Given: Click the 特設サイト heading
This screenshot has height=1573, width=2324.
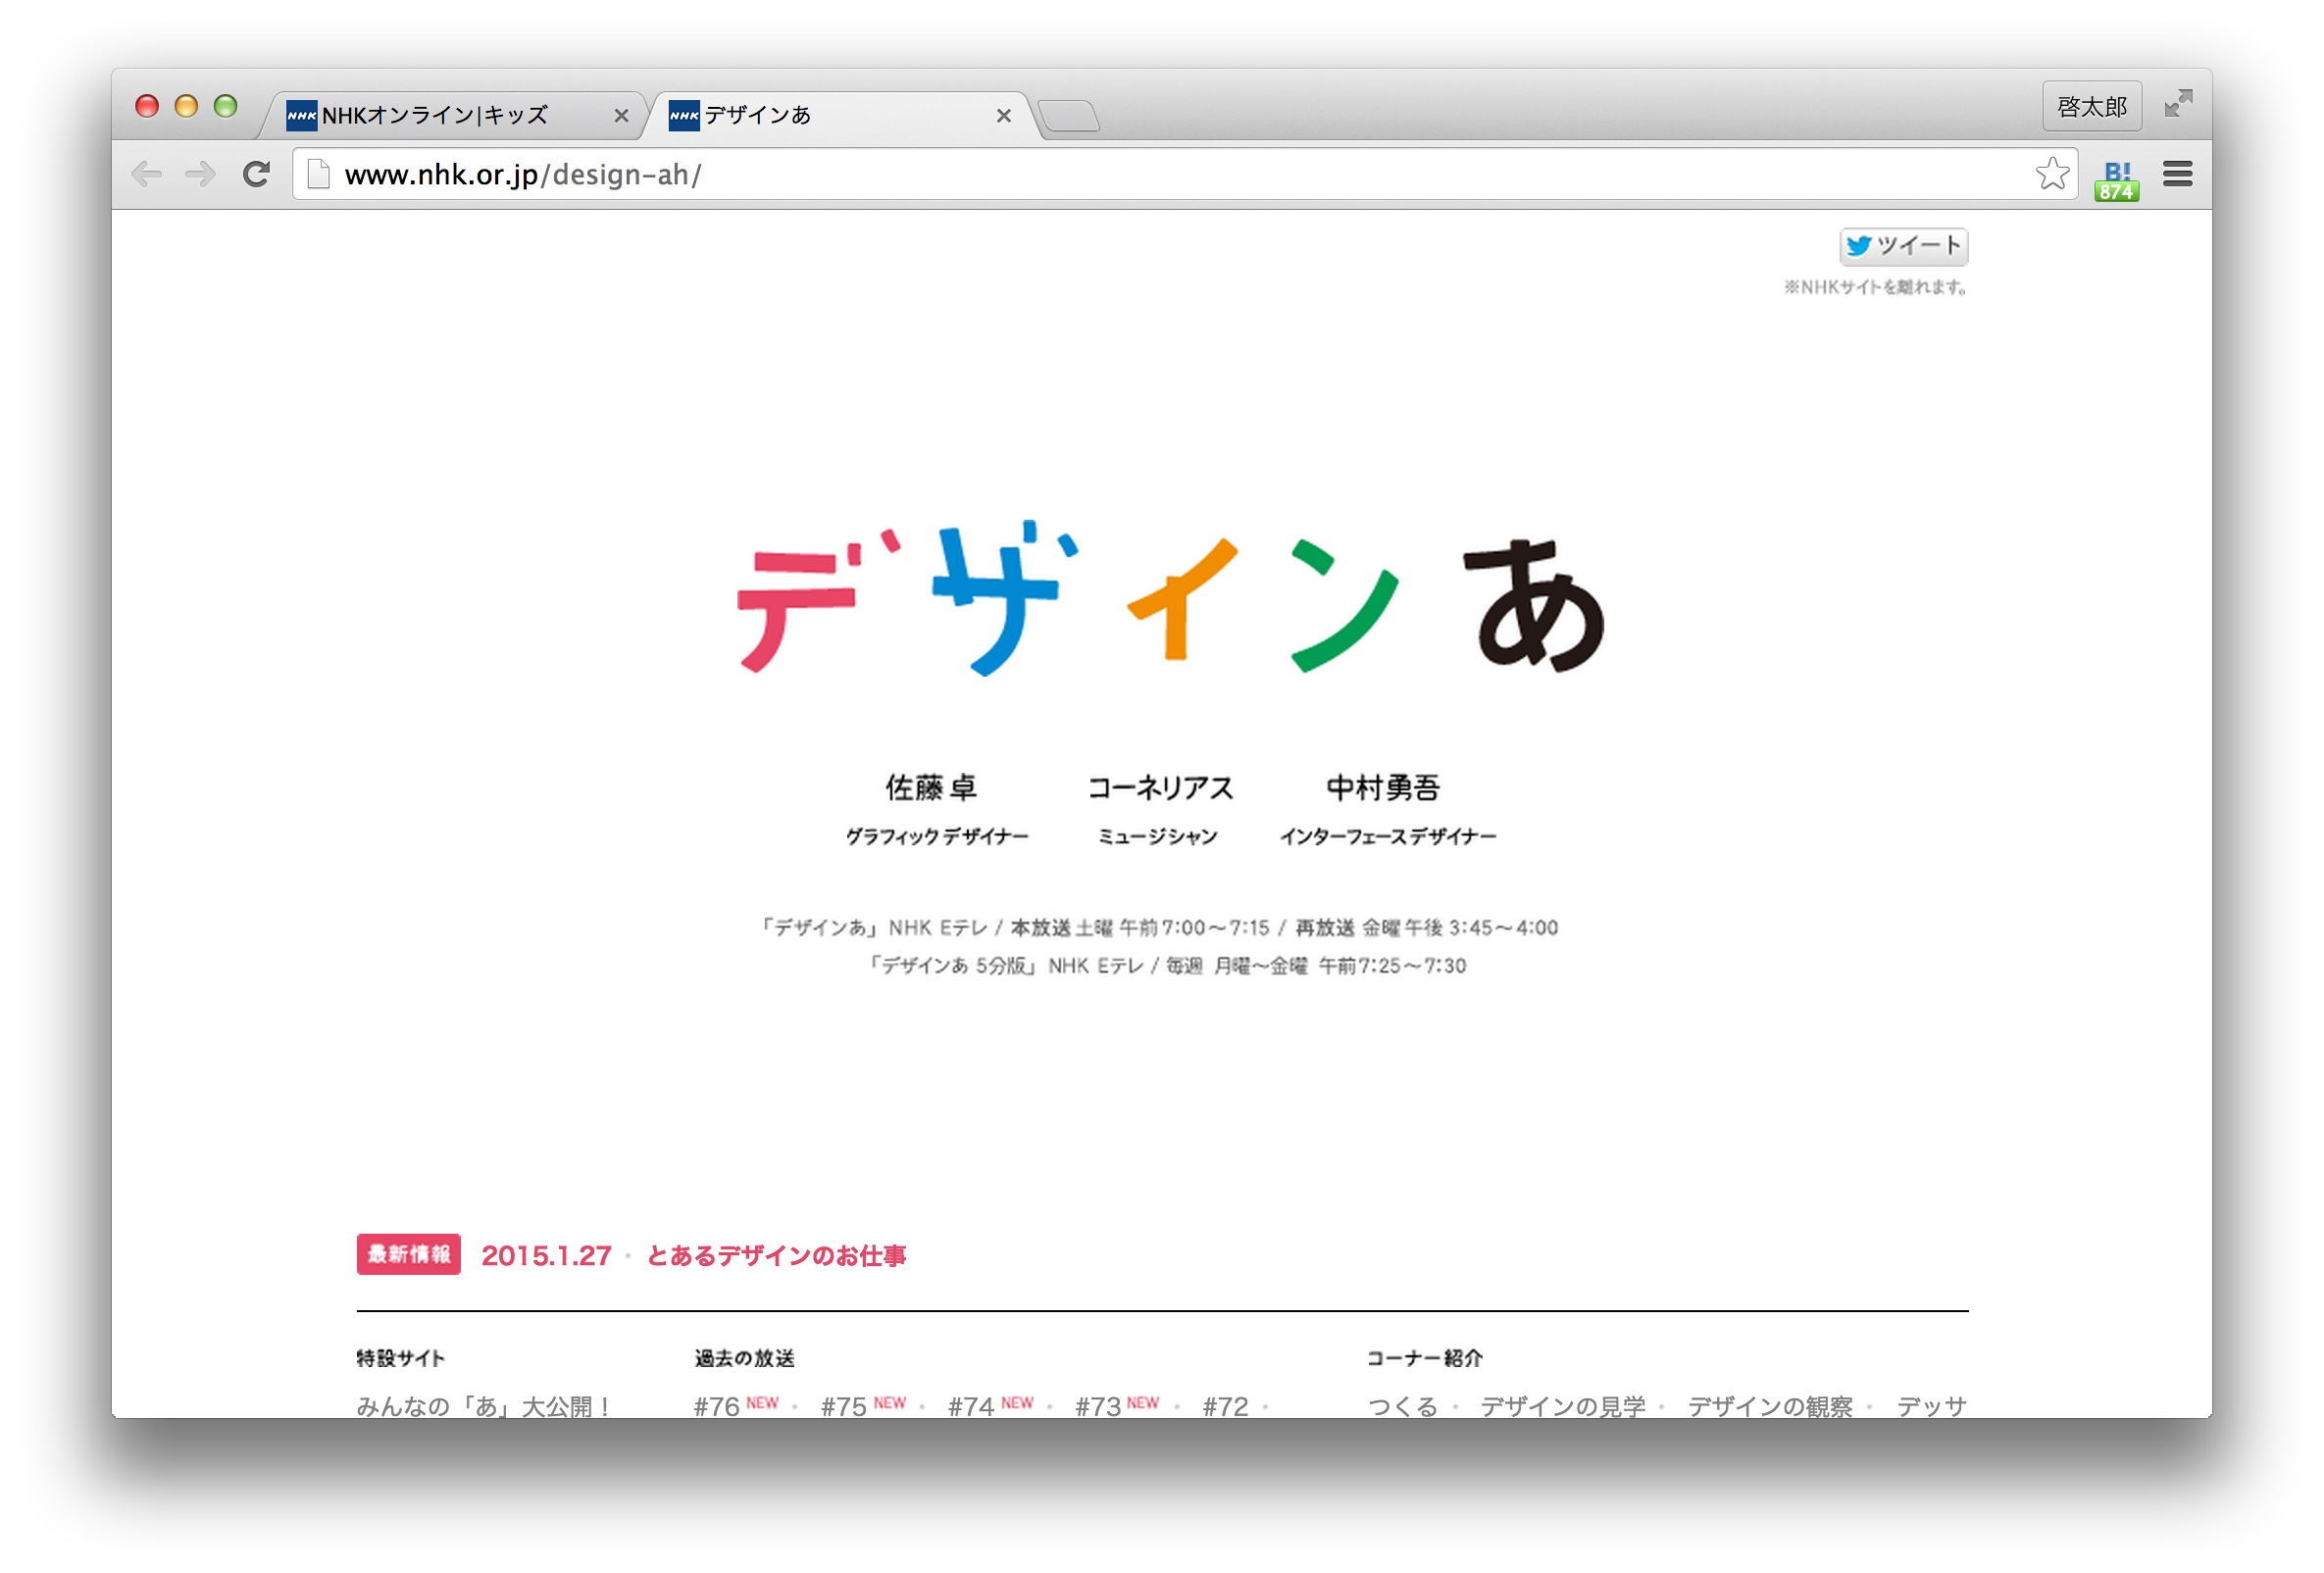Looking at the screenshot, I should coord(400,1357).
